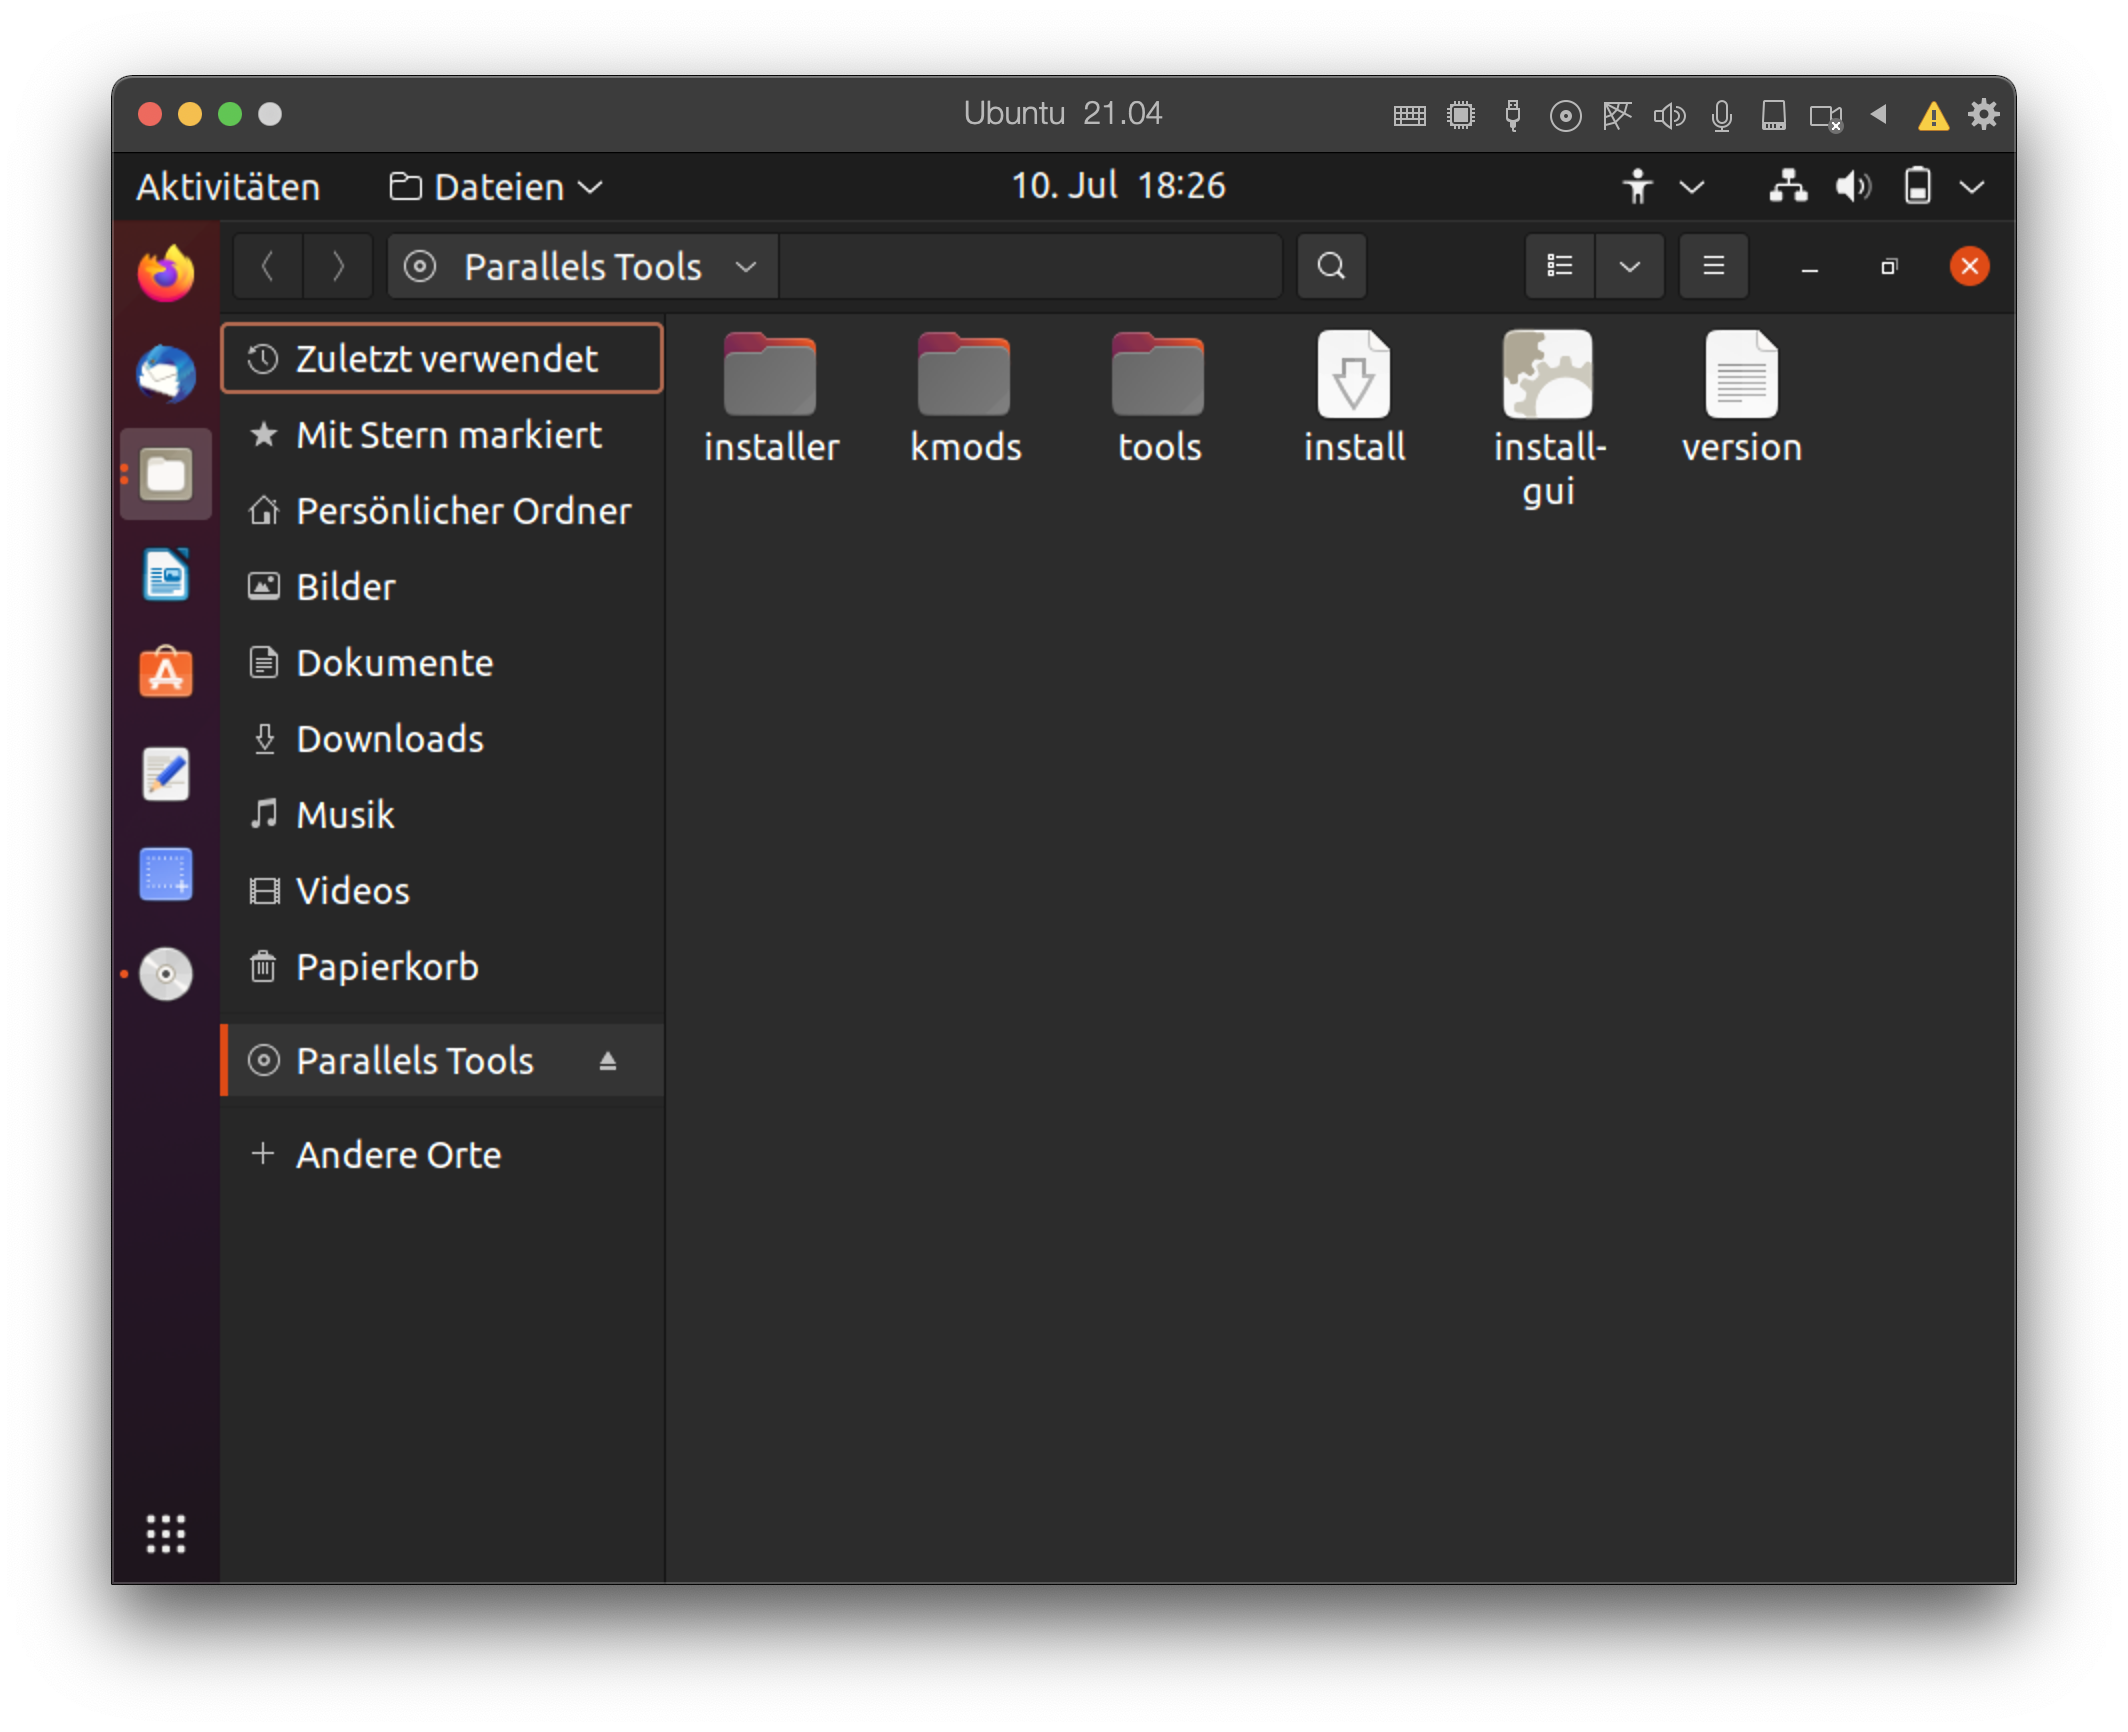Open system settings gear icon
The image size is (2128, 1732).
[1983, 113]
